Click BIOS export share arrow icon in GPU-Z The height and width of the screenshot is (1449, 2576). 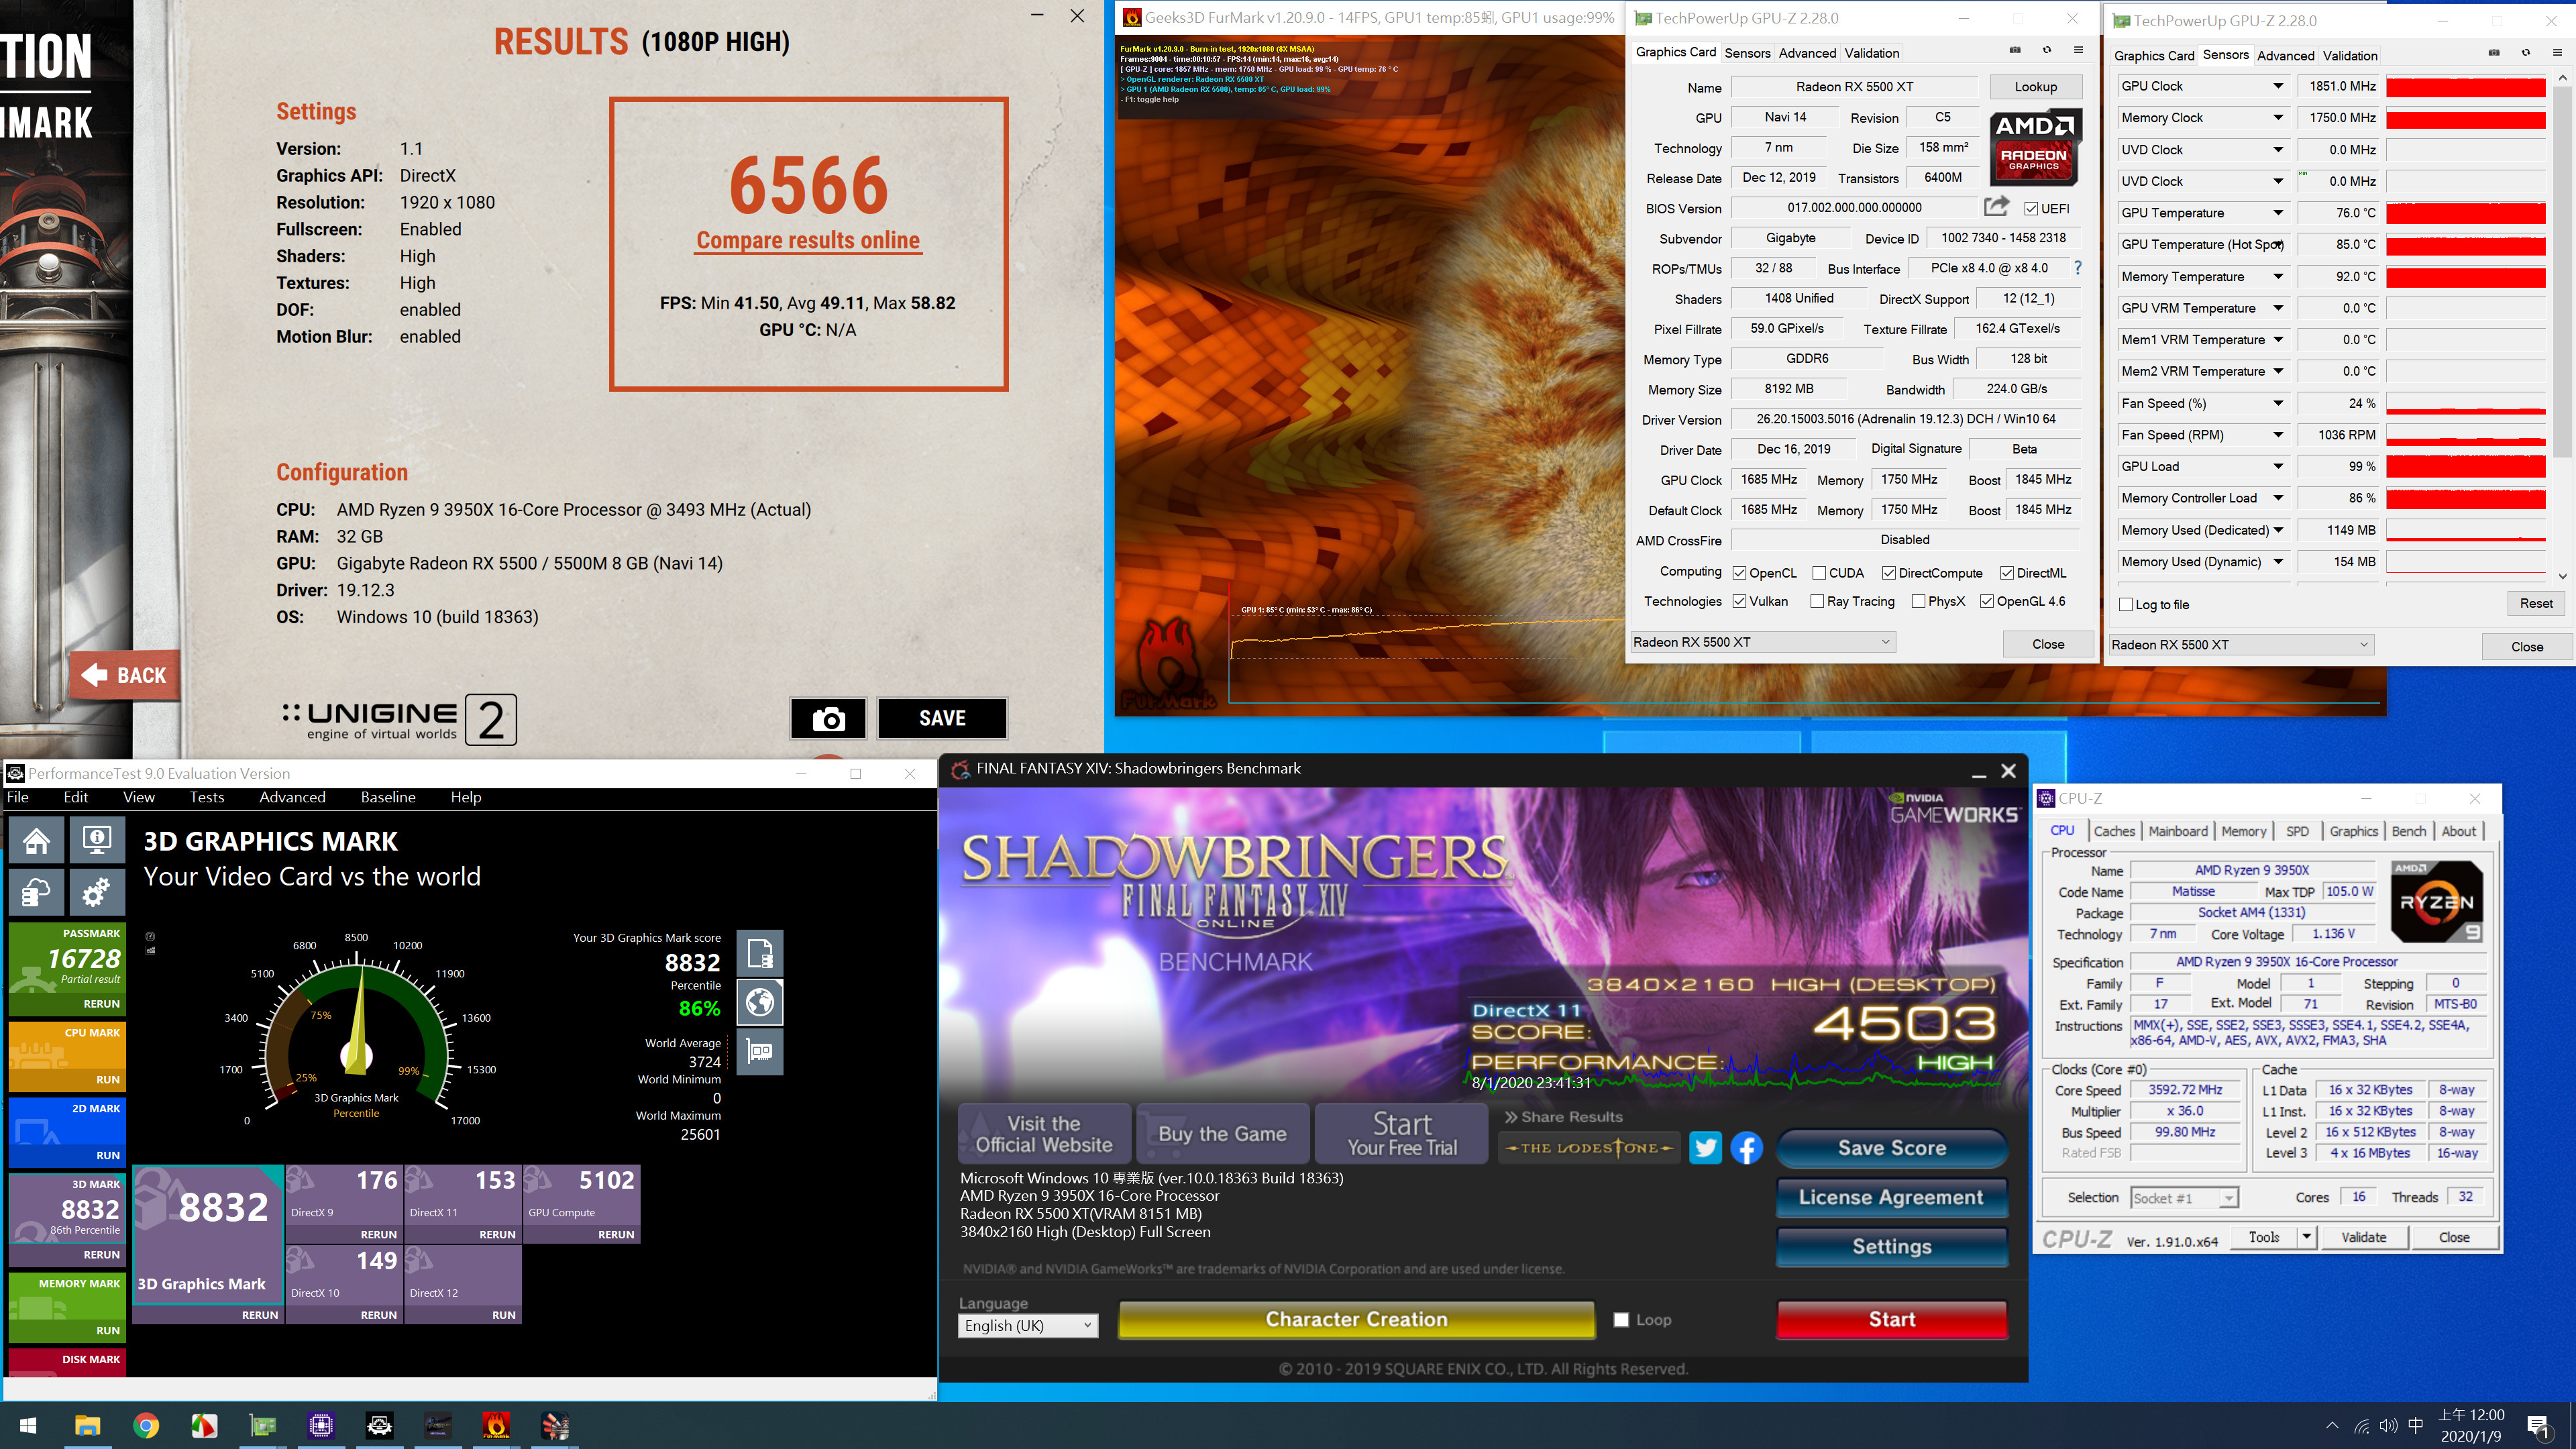(1996, 206)
